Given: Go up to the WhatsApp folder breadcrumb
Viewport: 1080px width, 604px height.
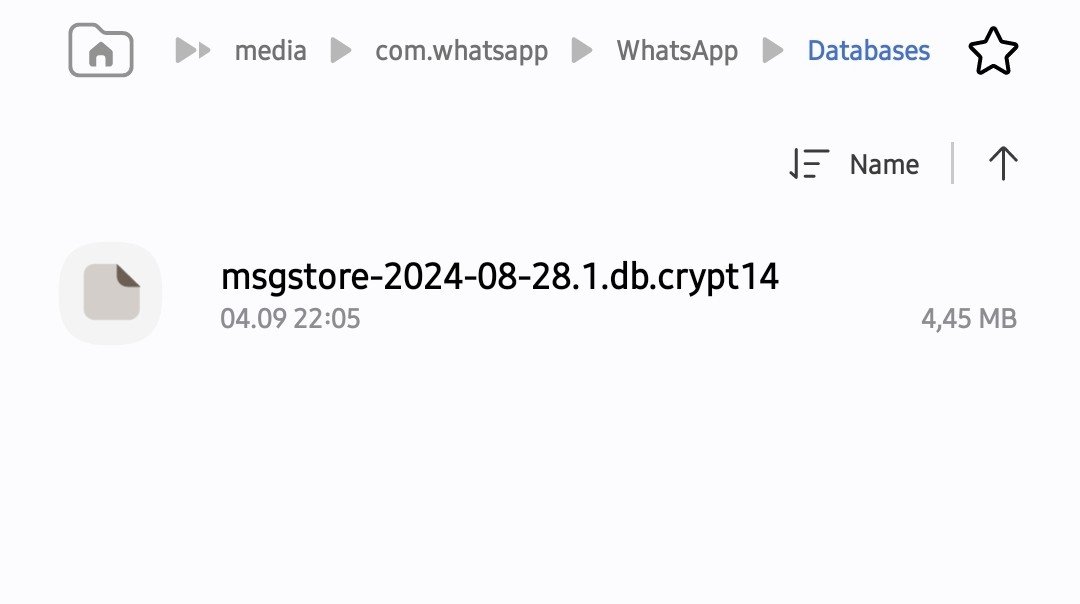Looking at the screenshot, I should point(677,51).
